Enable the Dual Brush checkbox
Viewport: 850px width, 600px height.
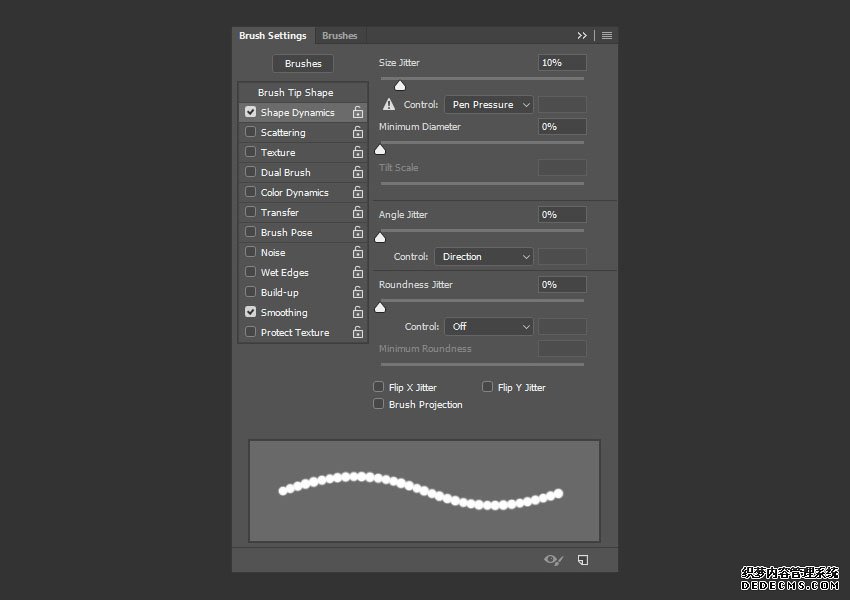[250, 172]
